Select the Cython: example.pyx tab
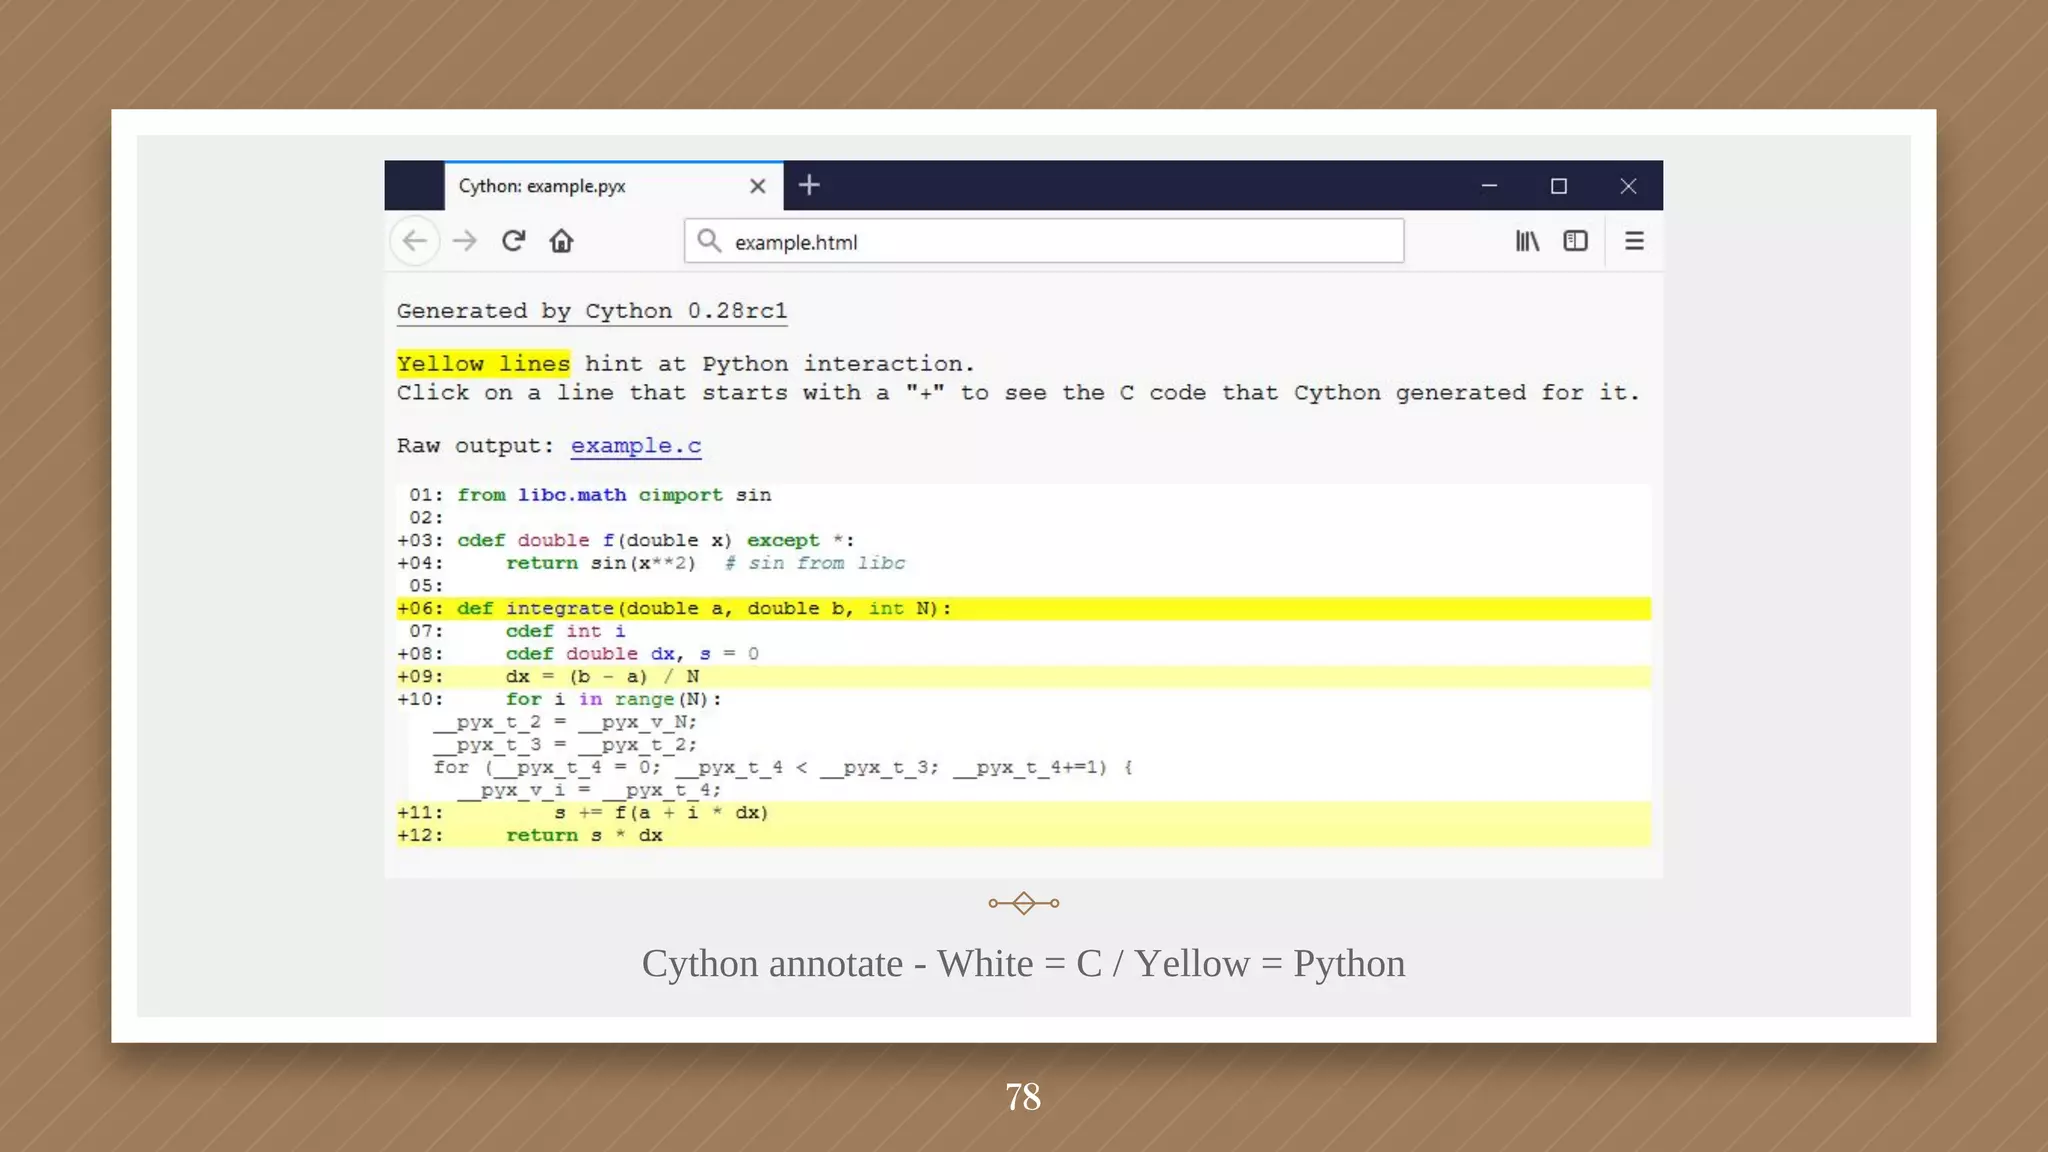 tap(613, 186)
